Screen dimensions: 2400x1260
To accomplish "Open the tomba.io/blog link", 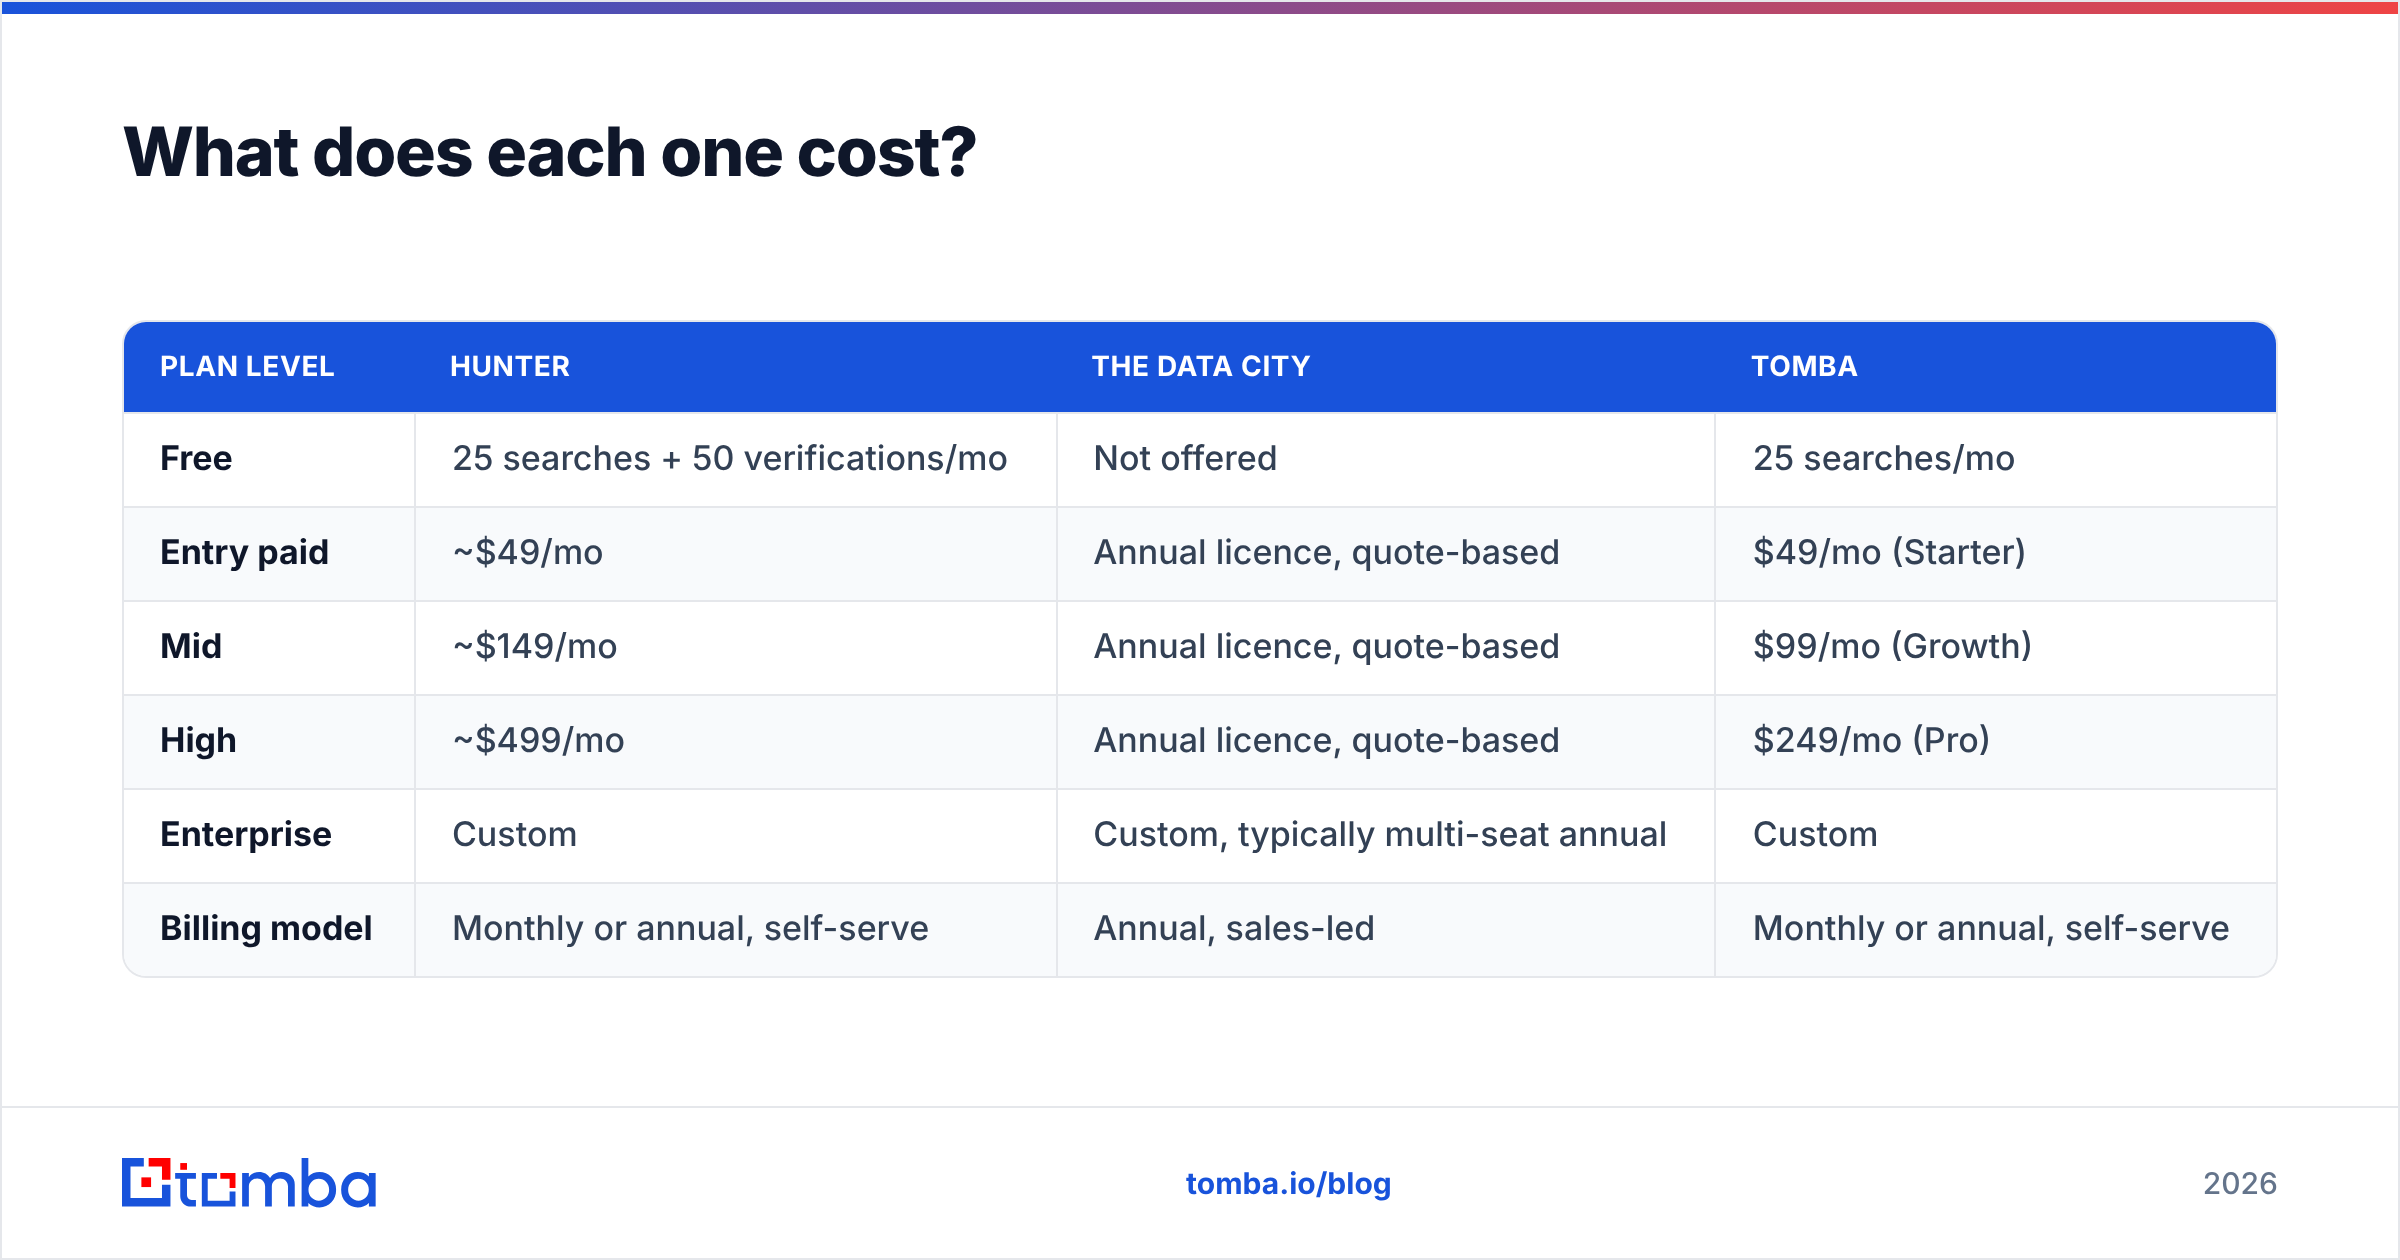I will coord(1288,1184).
